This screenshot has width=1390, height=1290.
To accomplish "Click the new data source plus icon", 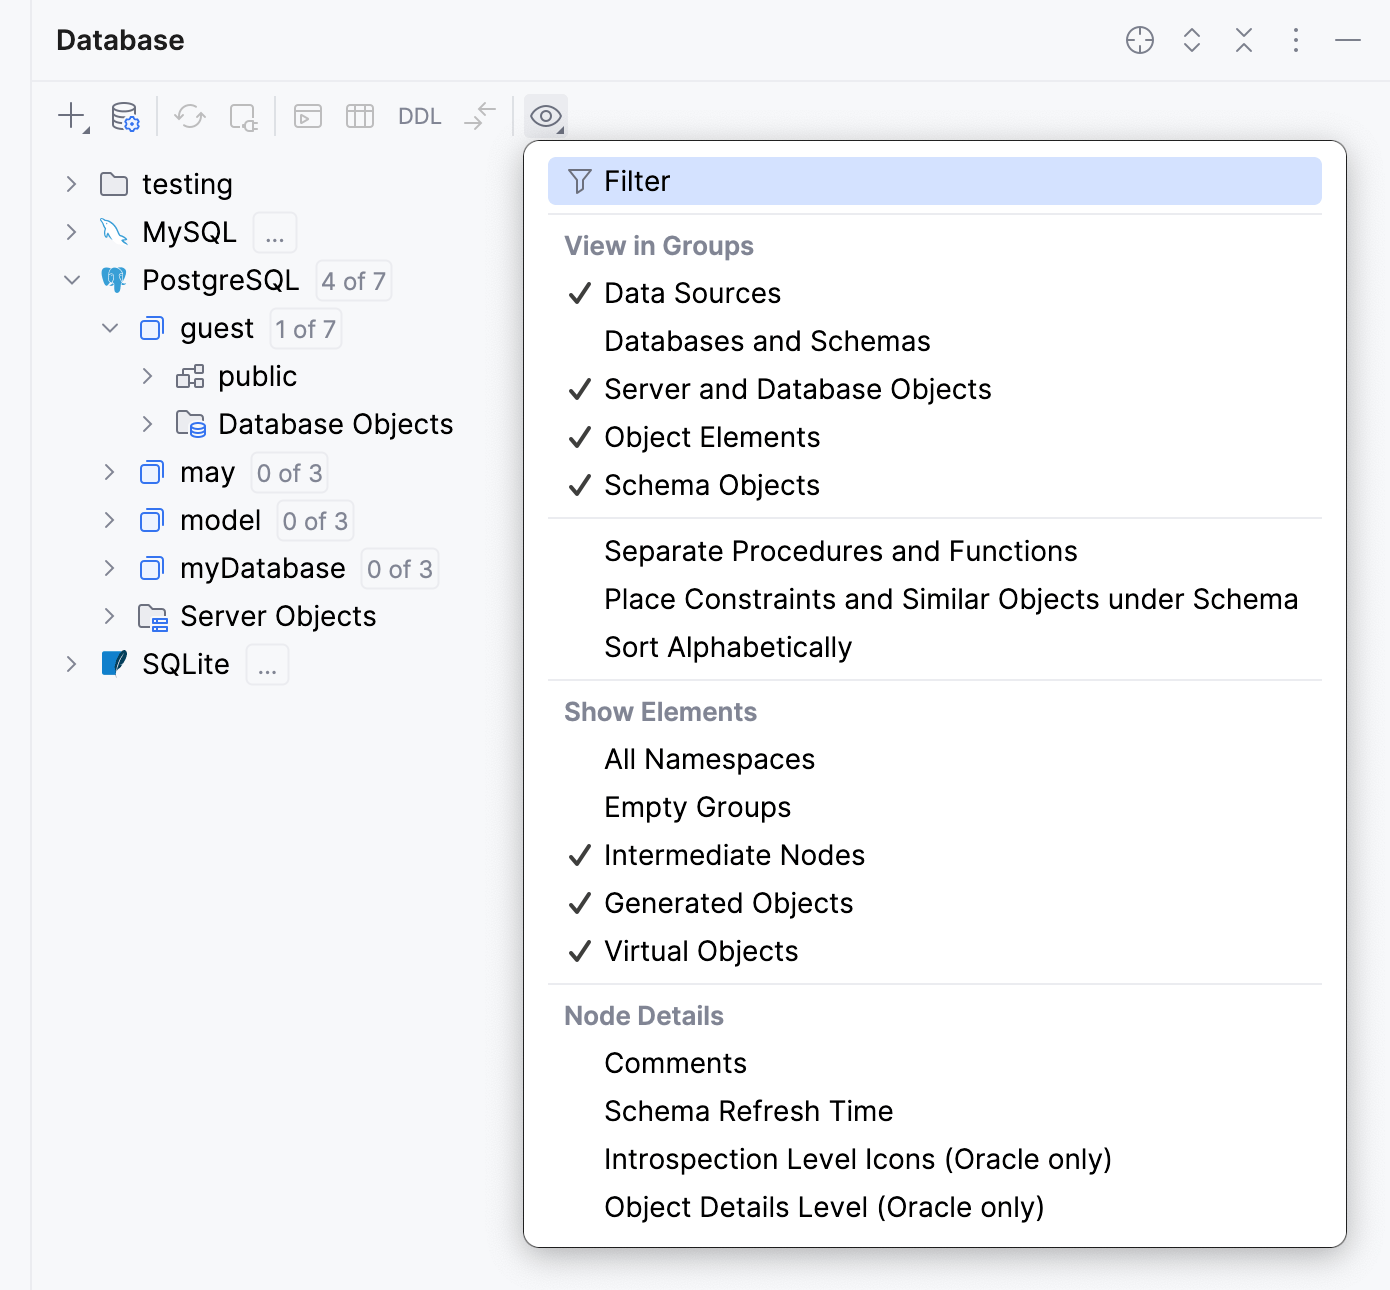I will [x=70, y=115].
